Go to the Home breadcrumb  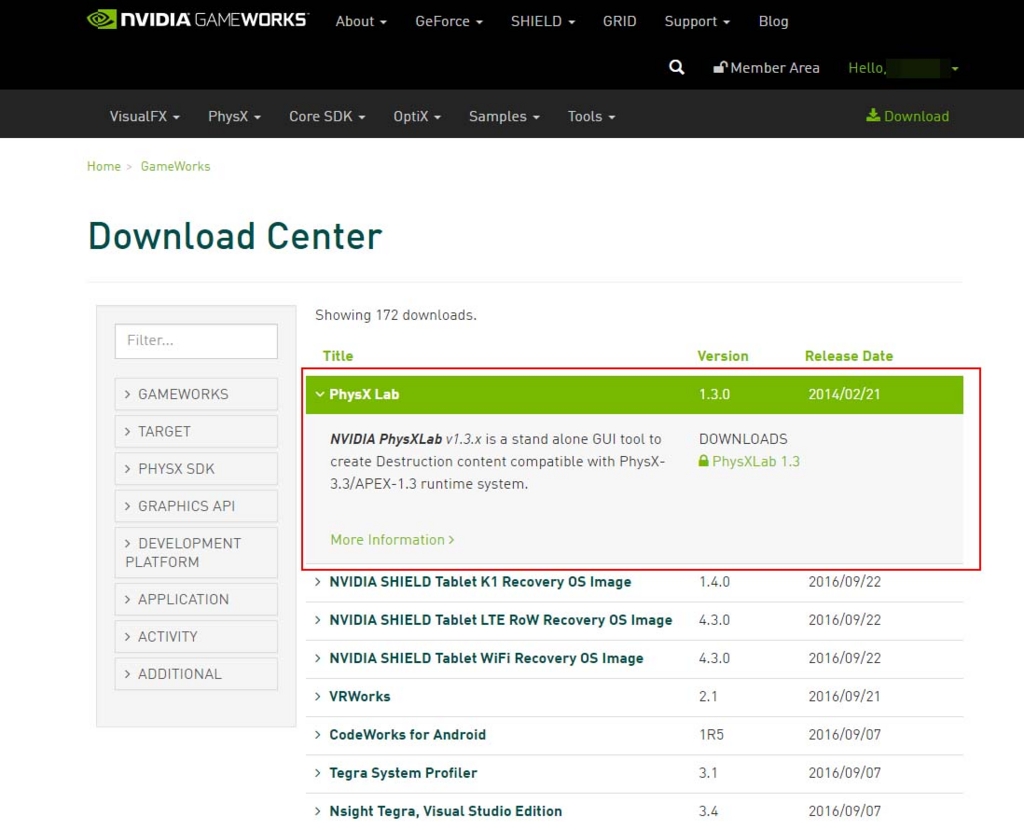[x=104, y=167]
